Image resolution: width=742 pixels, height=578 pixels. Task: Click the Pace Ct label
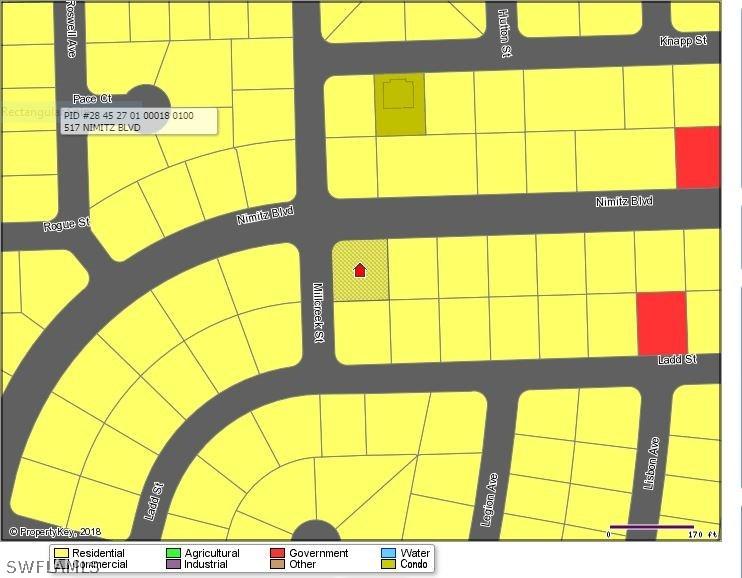pos(92,98)
